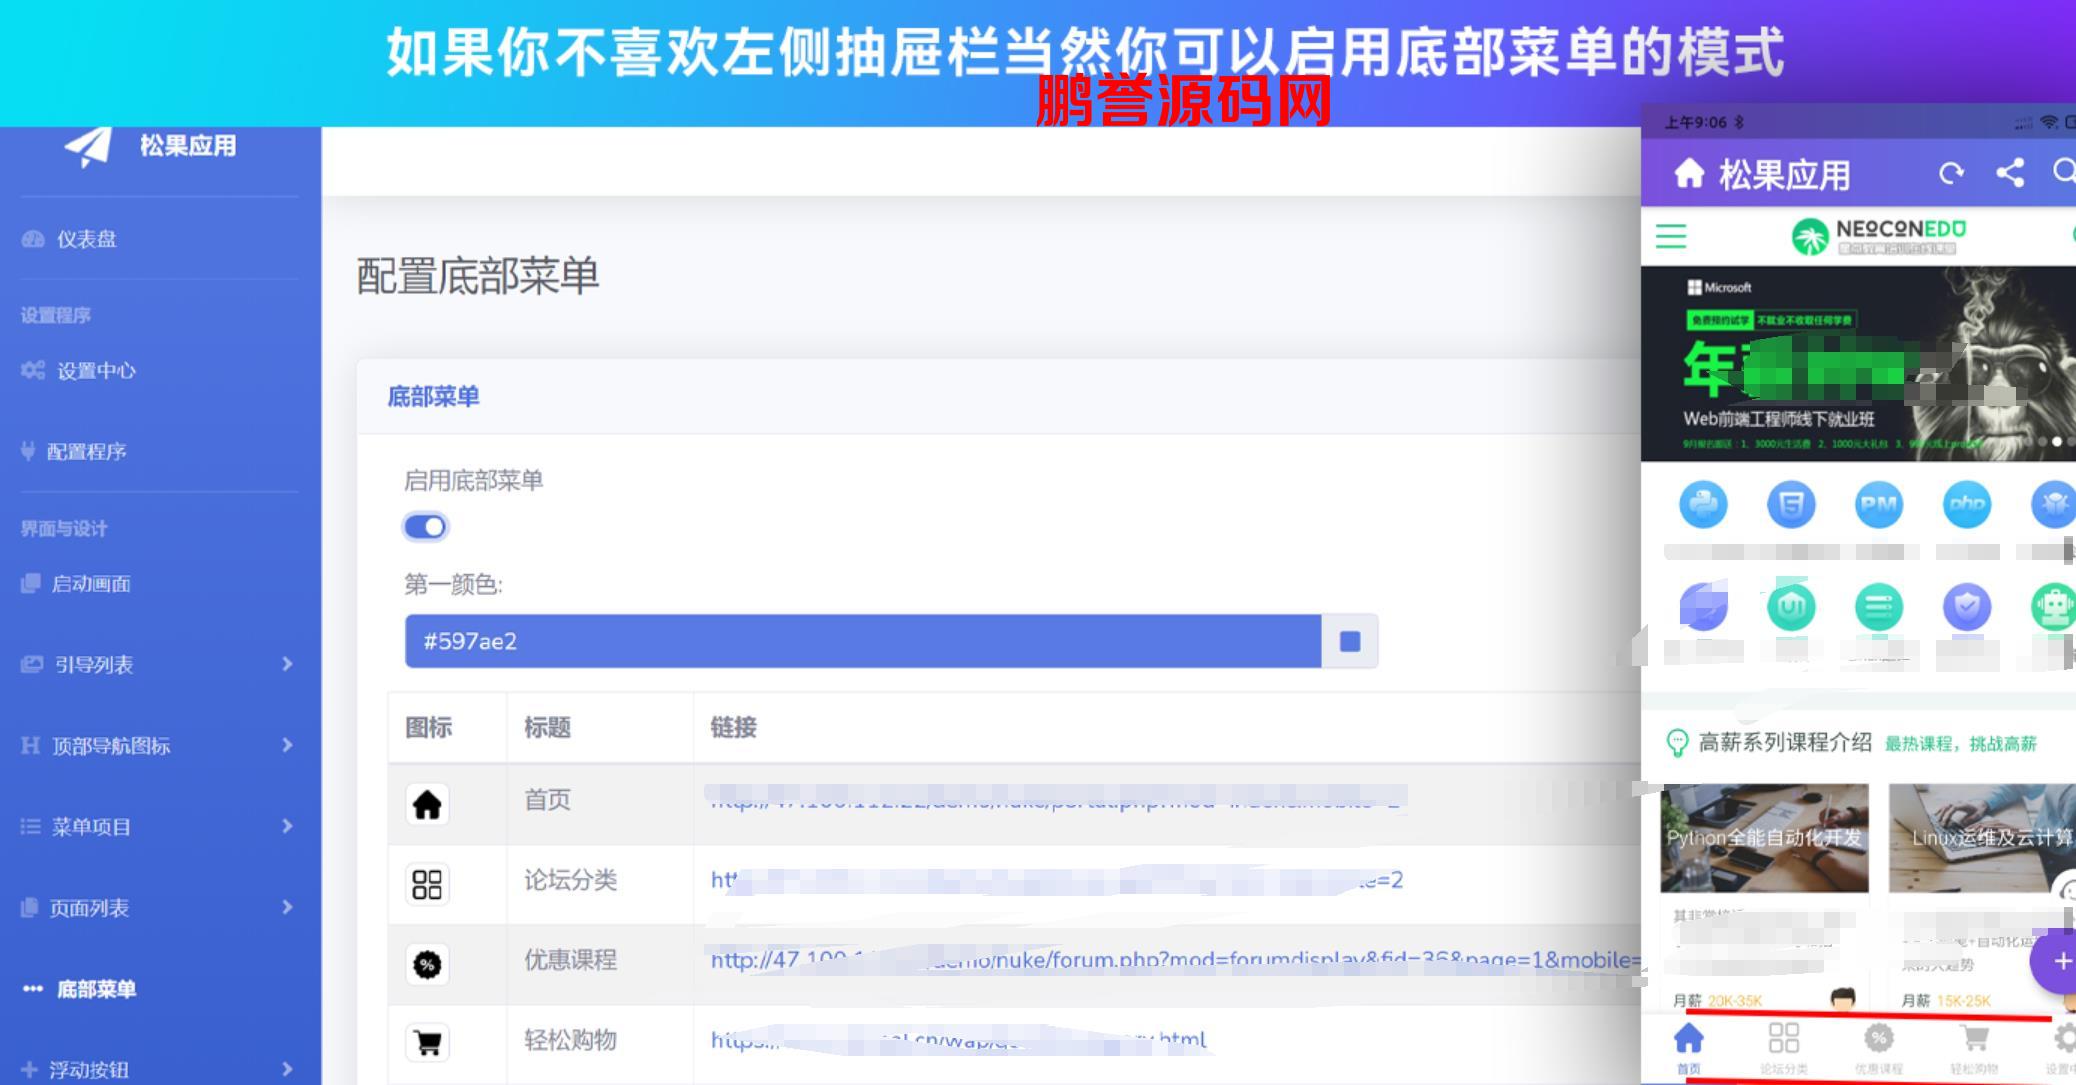Image resolution: width=2076 pixels, height=1085 pixels.
Task: Click the plus icon beside 浮动按钮
Action: tap(29, 1070)
